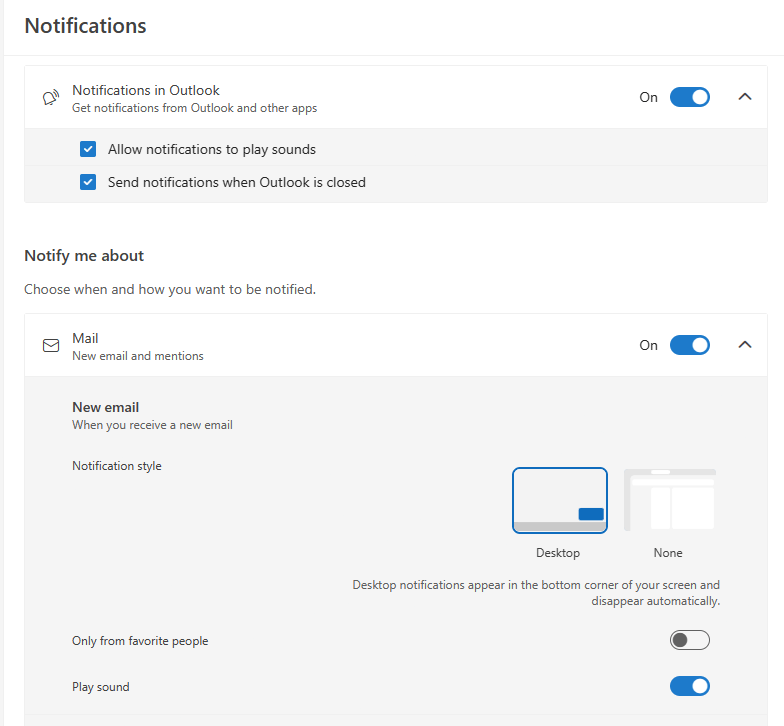Select the Desktop notification style thumbnail
This screenshot has width=784, height=726.
(x=560, y=500)
